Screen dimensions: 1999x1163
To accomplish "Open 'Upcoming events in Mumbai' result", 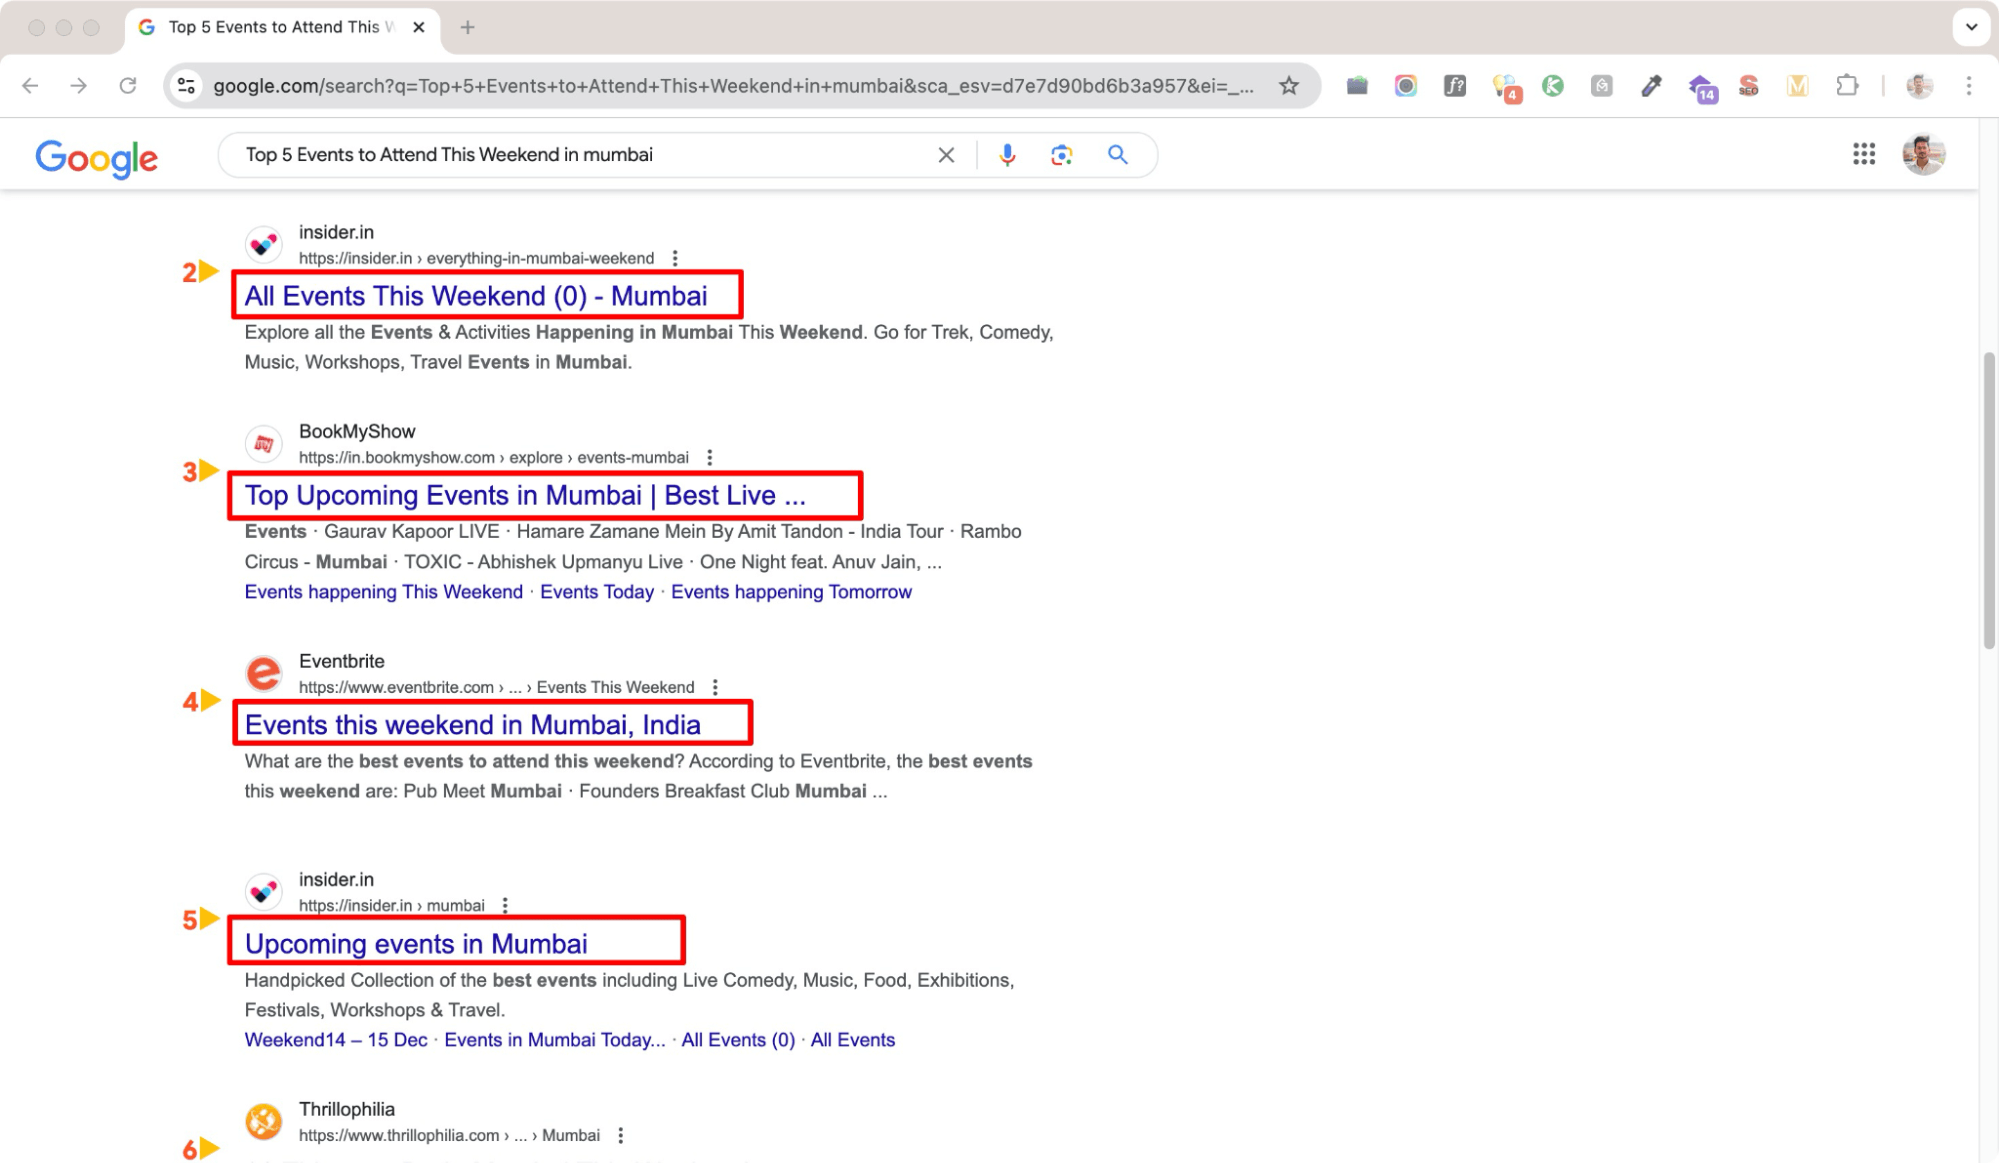I will (x=416, y=943).
